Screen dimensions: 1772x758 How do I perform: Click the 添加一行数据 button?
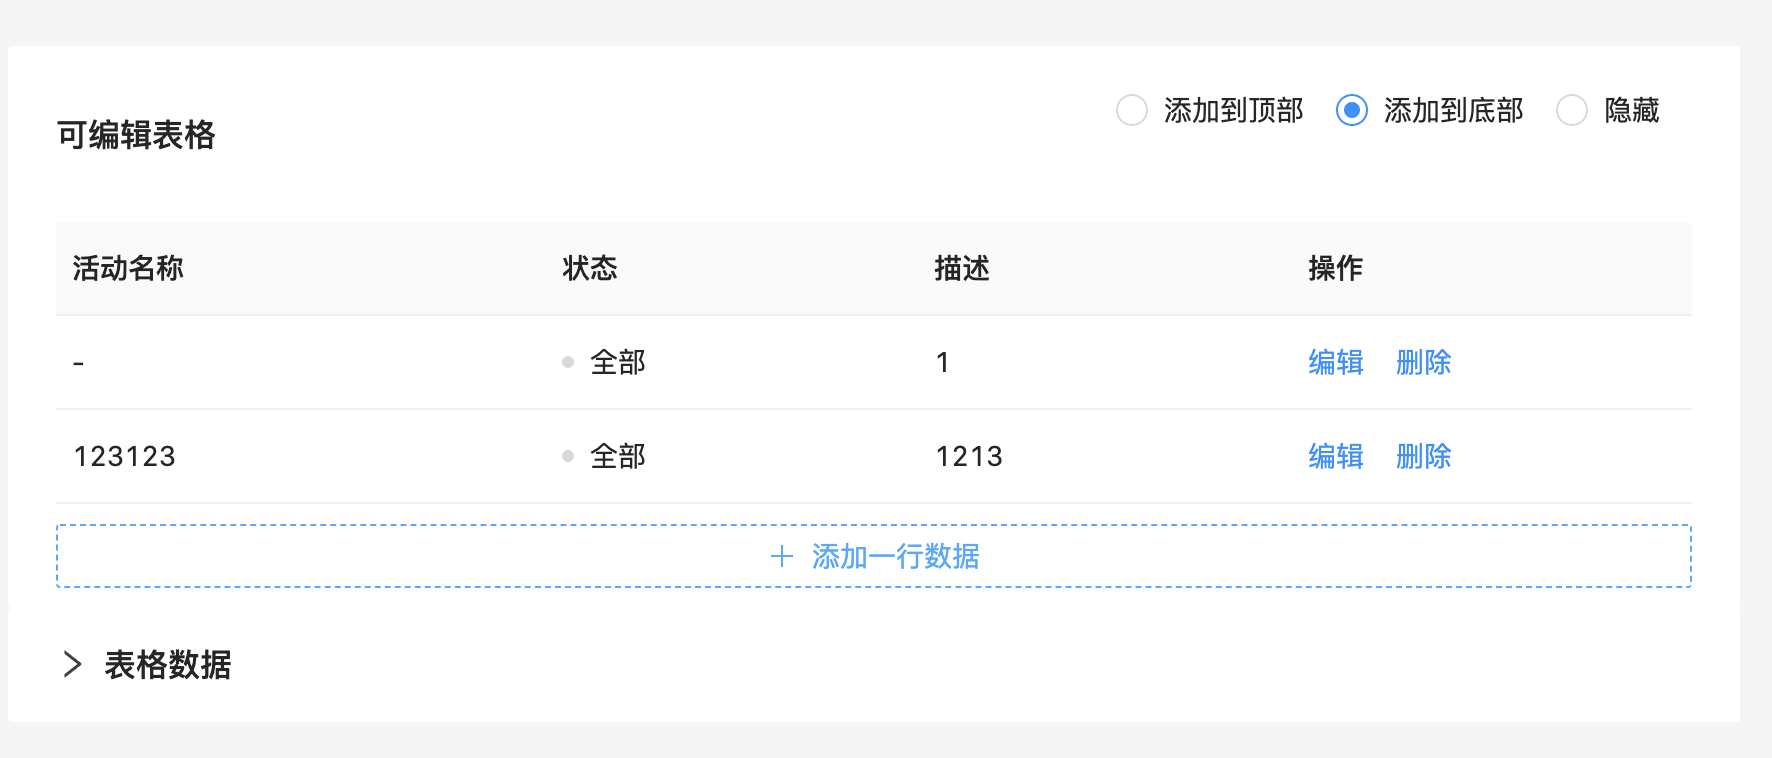tap(873, 556)
